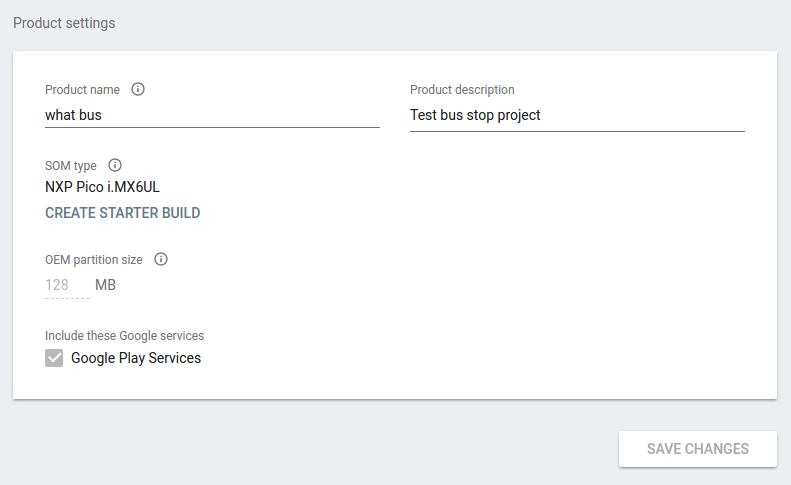Toggle the Google Play Services checkbox
This screenshot has width=791, height=485.
coord(54,358)
